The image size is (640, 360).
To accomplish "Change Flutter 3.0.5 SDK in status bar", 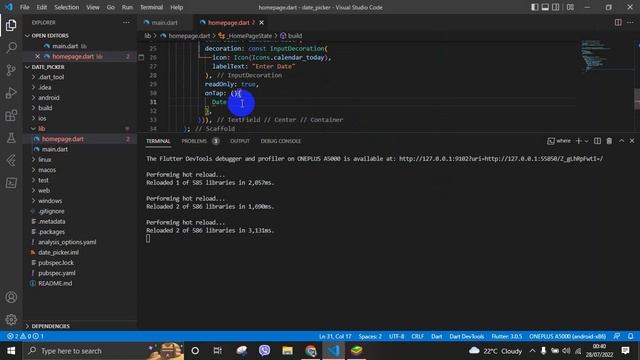I will point(507,336).
